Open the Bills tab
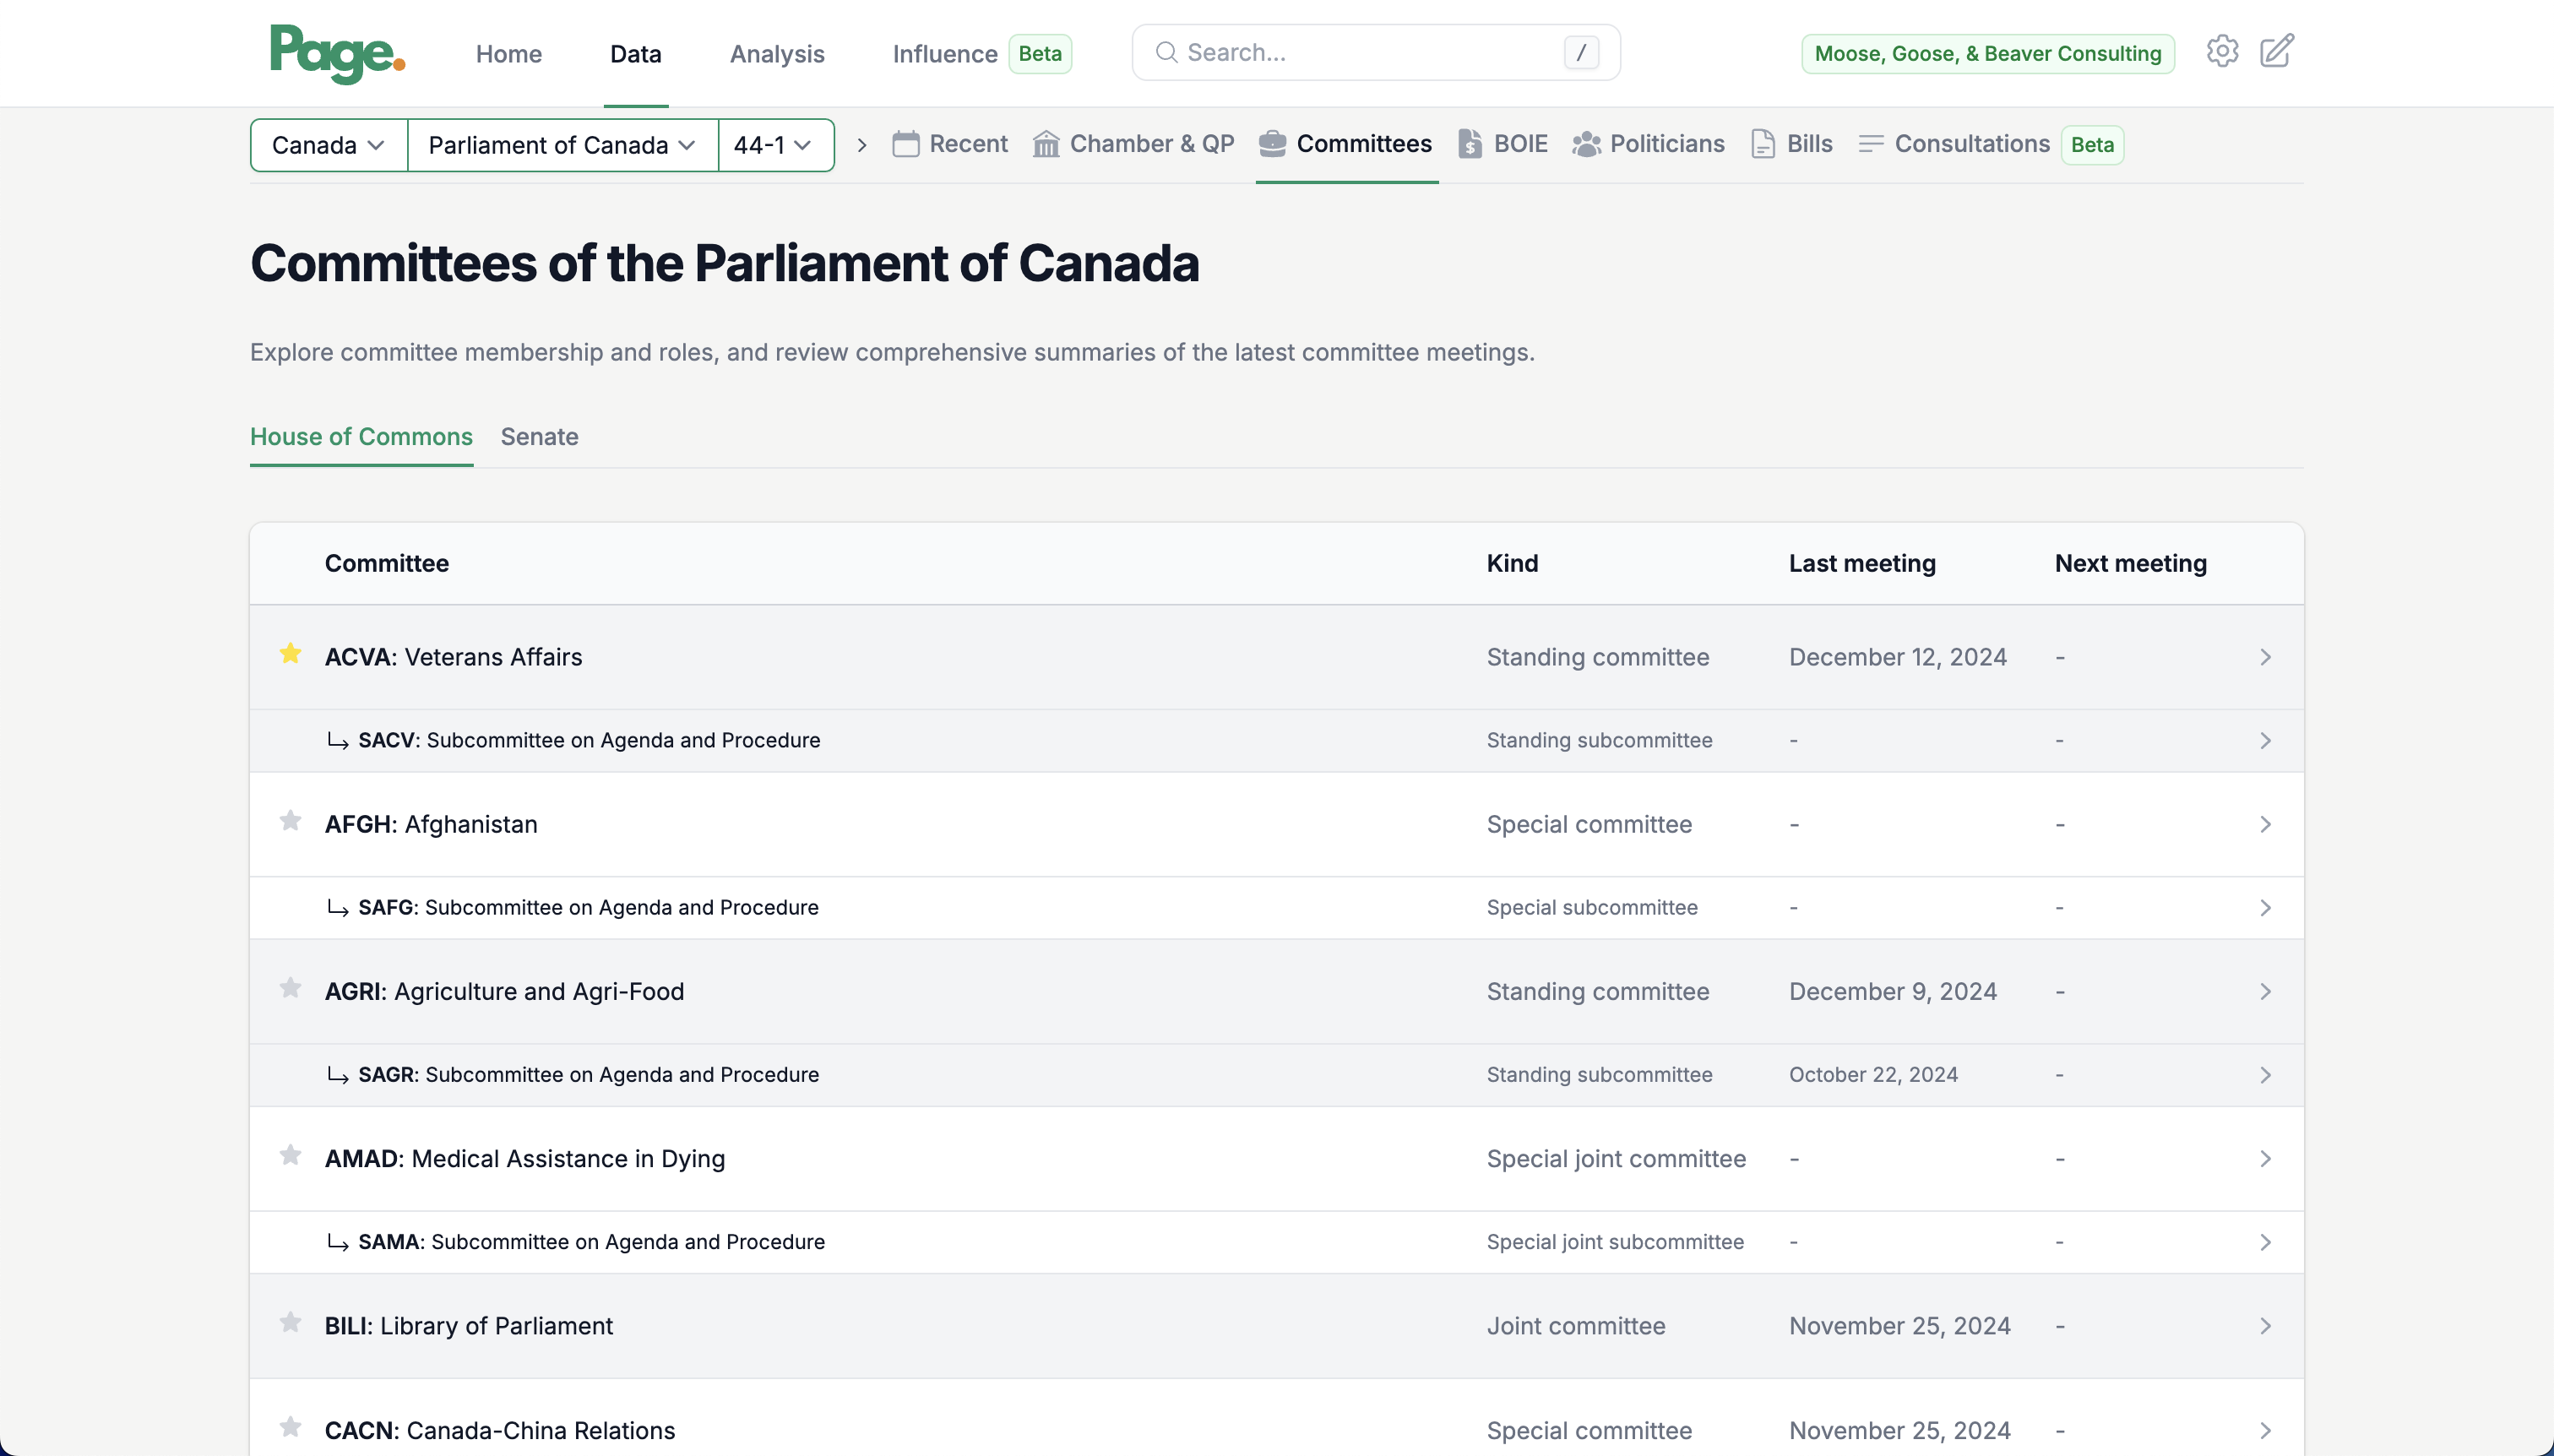Image resolution: width=2554 pixels, height=1456 pixels. click(1792, 144)
